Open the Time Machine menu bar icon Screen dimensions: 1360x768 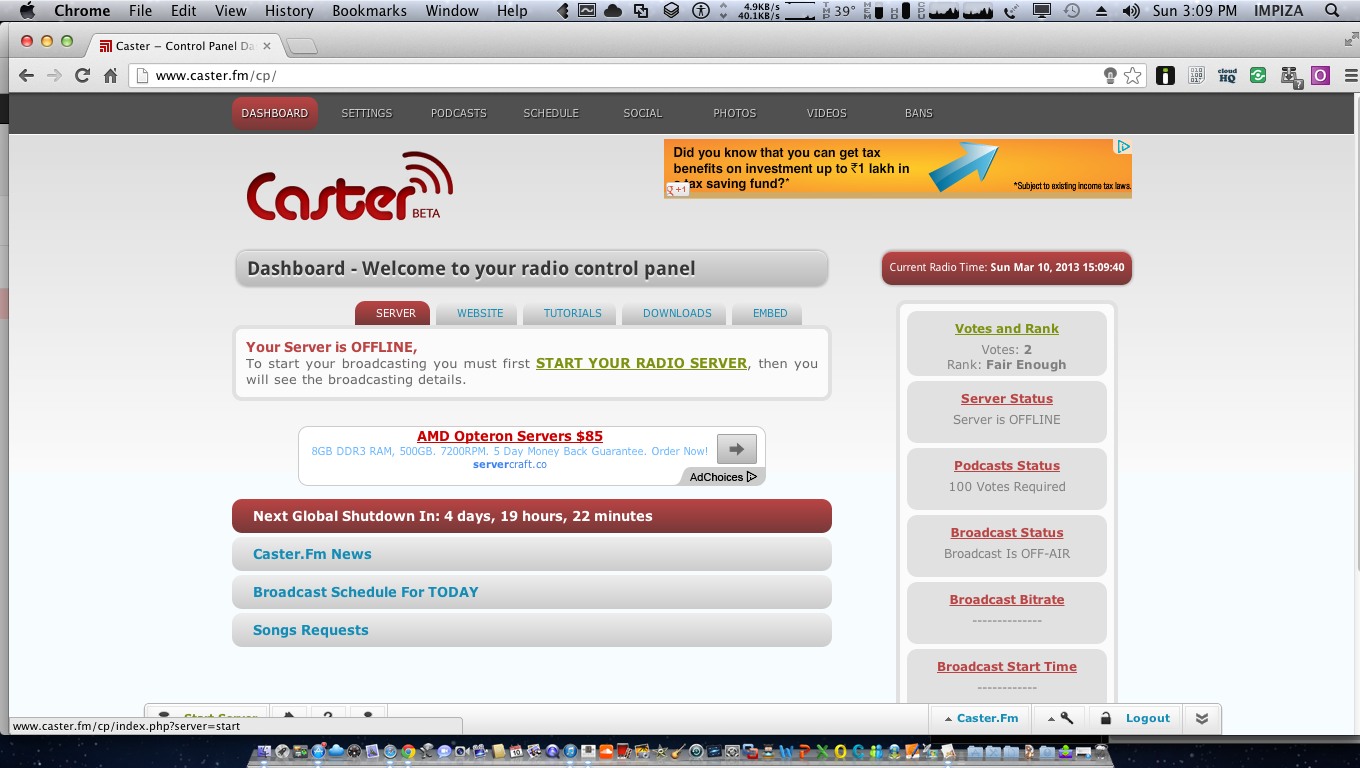(1072, 11)
